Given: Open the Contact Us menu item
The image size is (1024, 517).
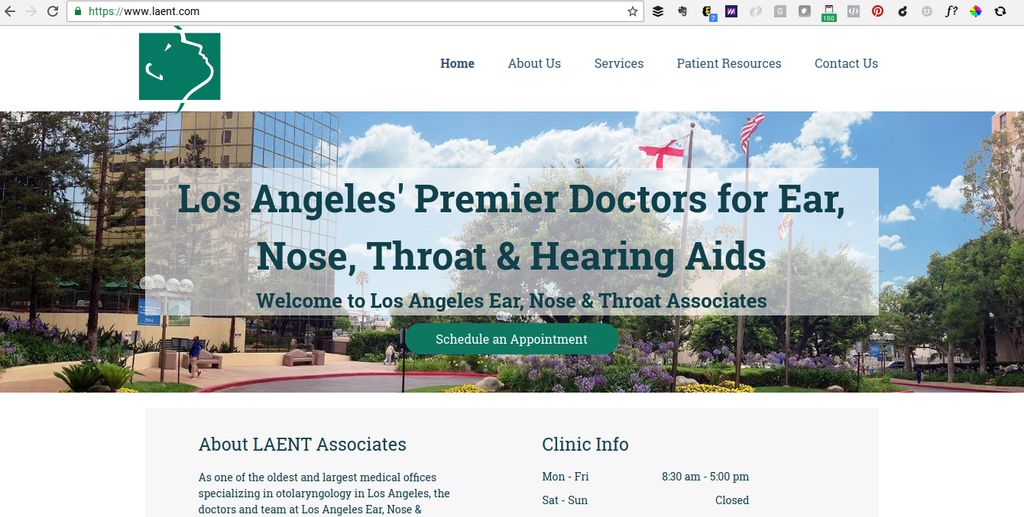Looking at the screenshot, I should click(x=846, y=63).
